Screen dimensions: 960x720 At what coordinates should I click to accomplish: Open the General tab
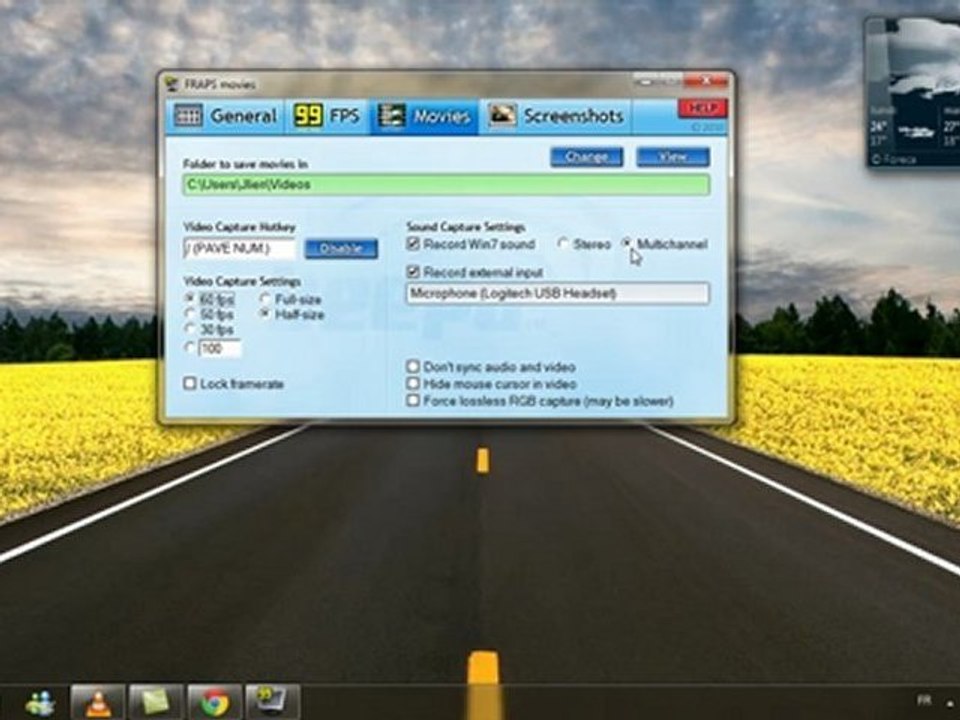pyautogui.click(x=226, y=116)
